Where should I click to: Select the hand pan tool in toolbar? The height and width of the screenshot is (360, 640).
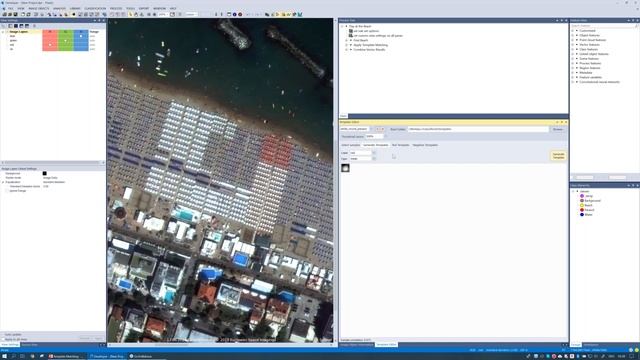pyautogui.click(x=136, y=14)
